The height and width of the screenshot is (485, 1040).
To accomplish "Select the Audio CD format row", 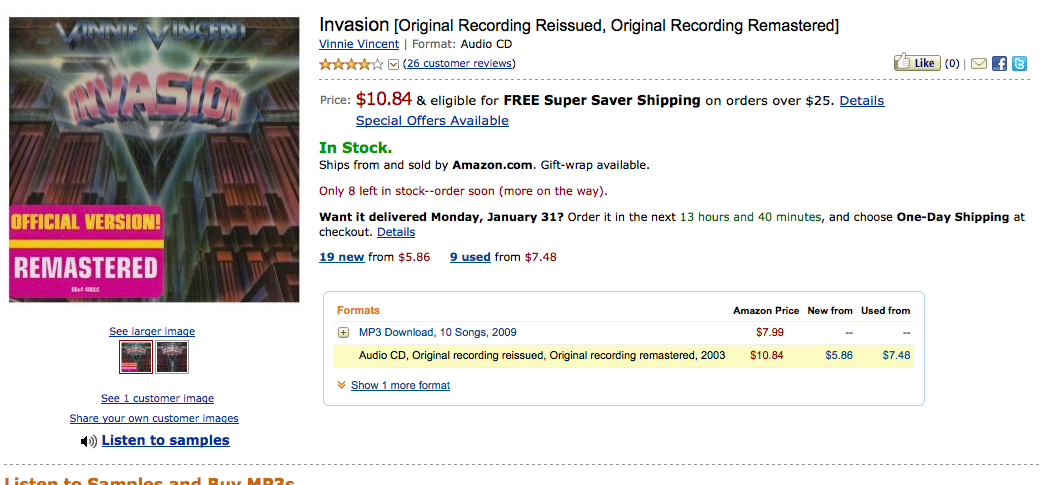I will 528,355.
